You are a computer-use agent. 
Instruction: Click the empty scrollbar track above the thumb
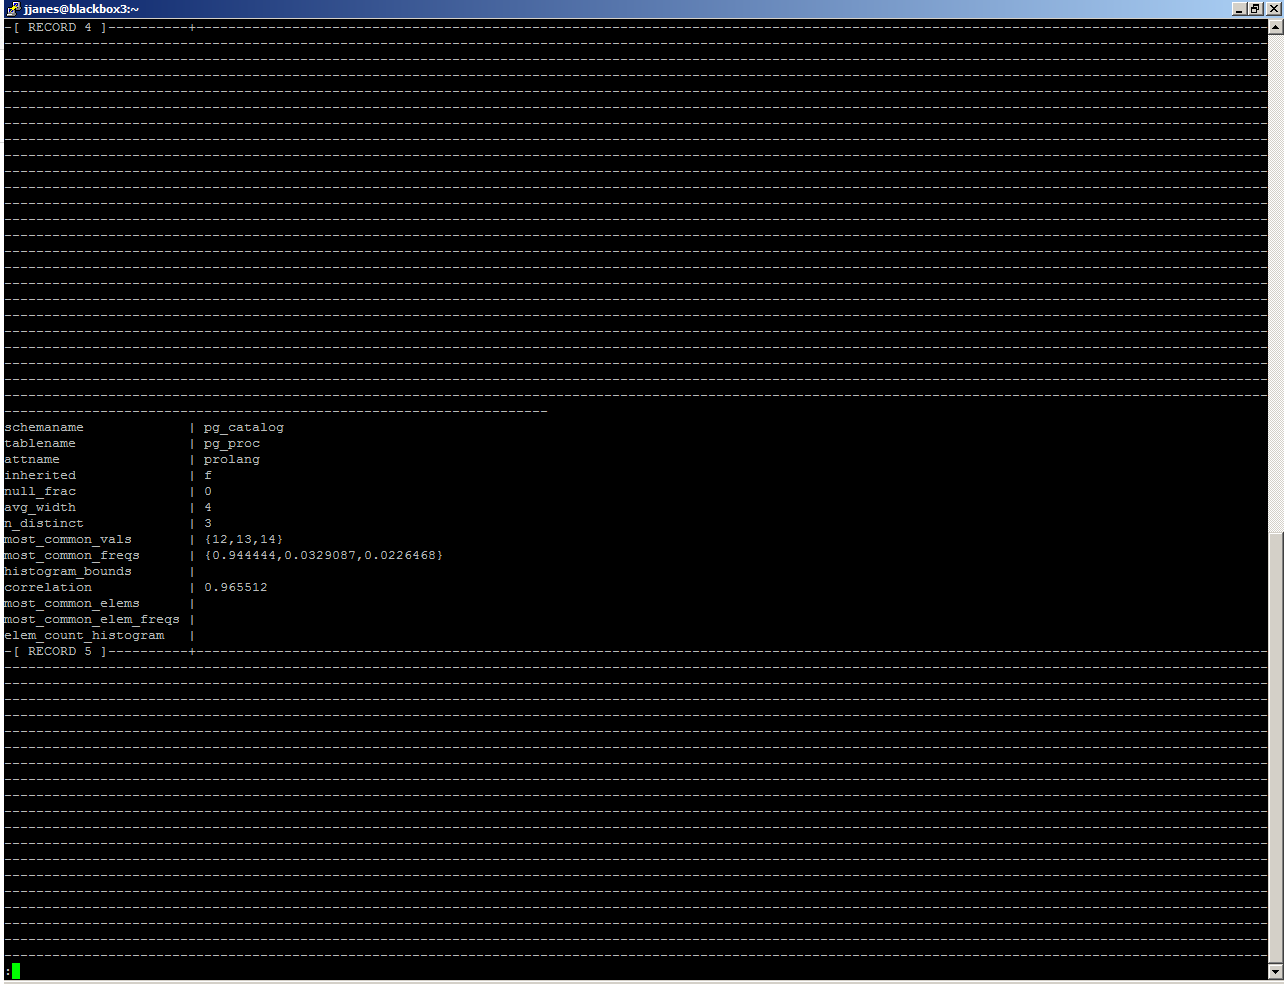click(1275, 280)
